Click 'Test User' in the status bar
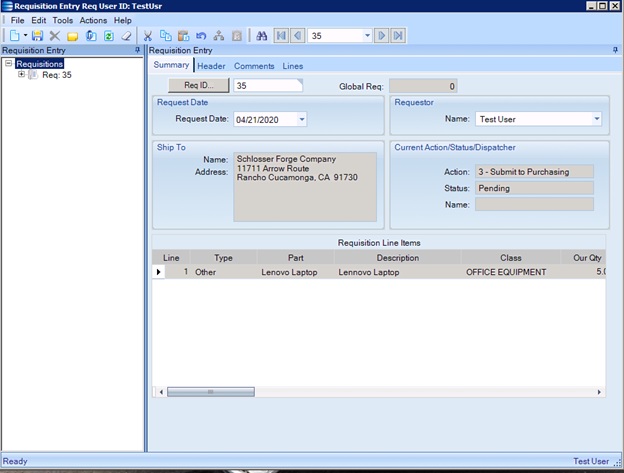The image size is (624, 473). (591, 461)
